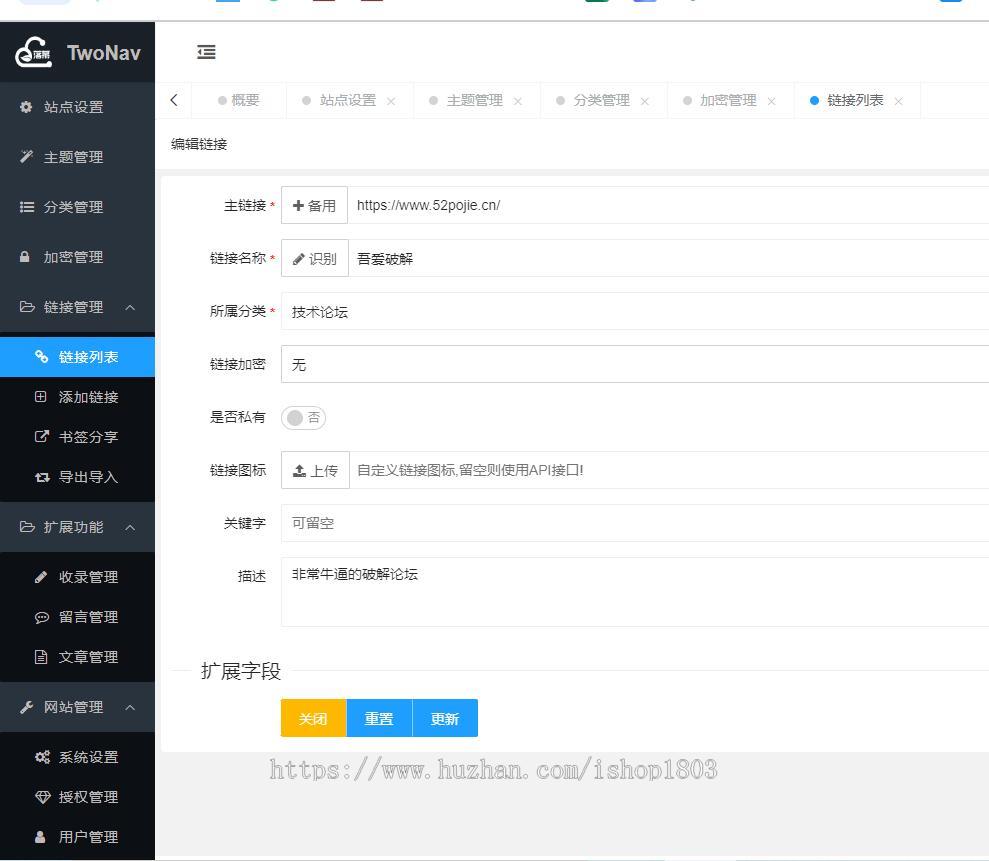Select 授权管理 in the sidebar
Screen dimensions: 989x861
coord(77,797)
